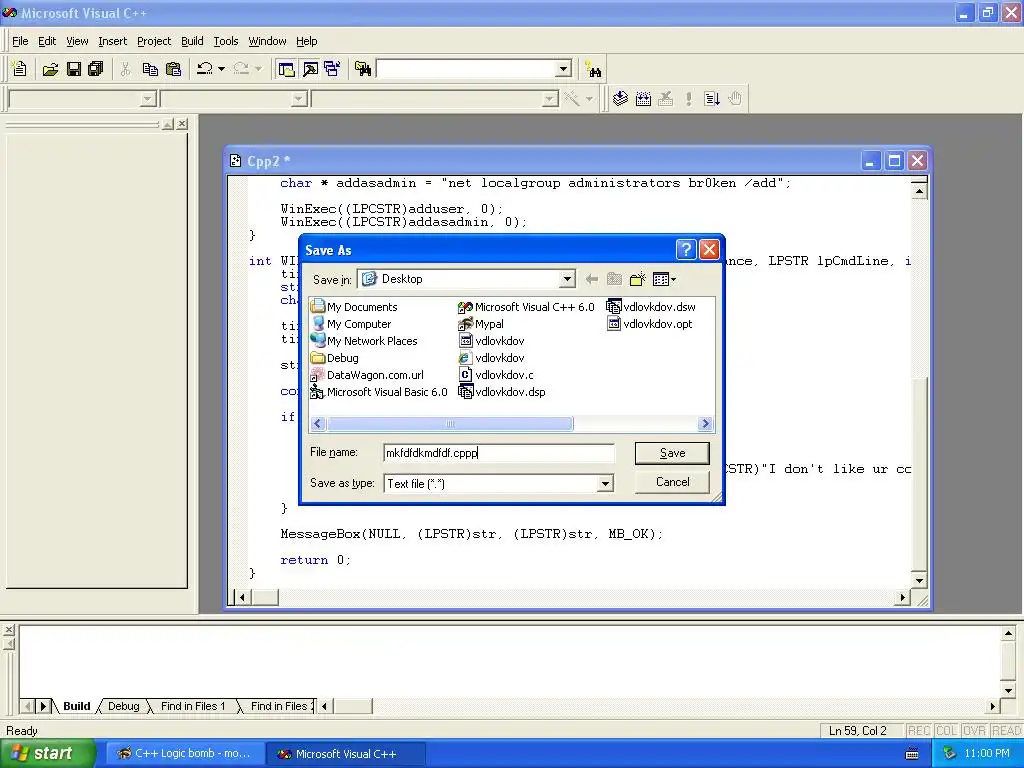This screenshot has width=1024, height=768.
Task: Click the file list horizontal scrollbar thumb
Action: point(449,424)
